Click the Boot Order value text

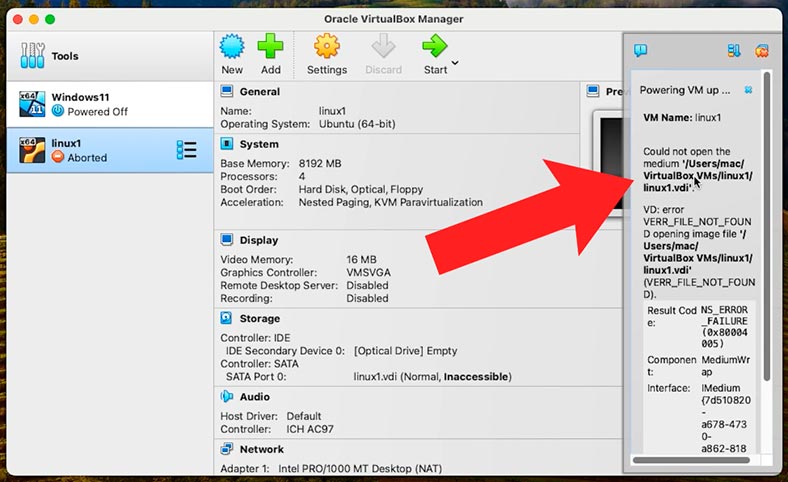click(x=361, y=189)
